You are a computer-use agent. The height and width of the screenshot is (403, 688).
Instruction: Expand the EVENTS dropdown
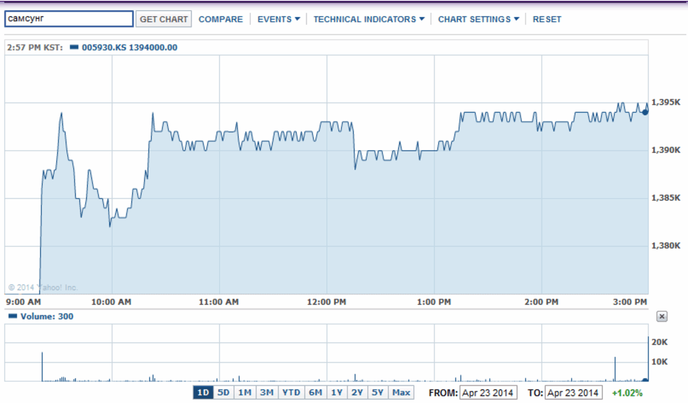coord(279,19)
